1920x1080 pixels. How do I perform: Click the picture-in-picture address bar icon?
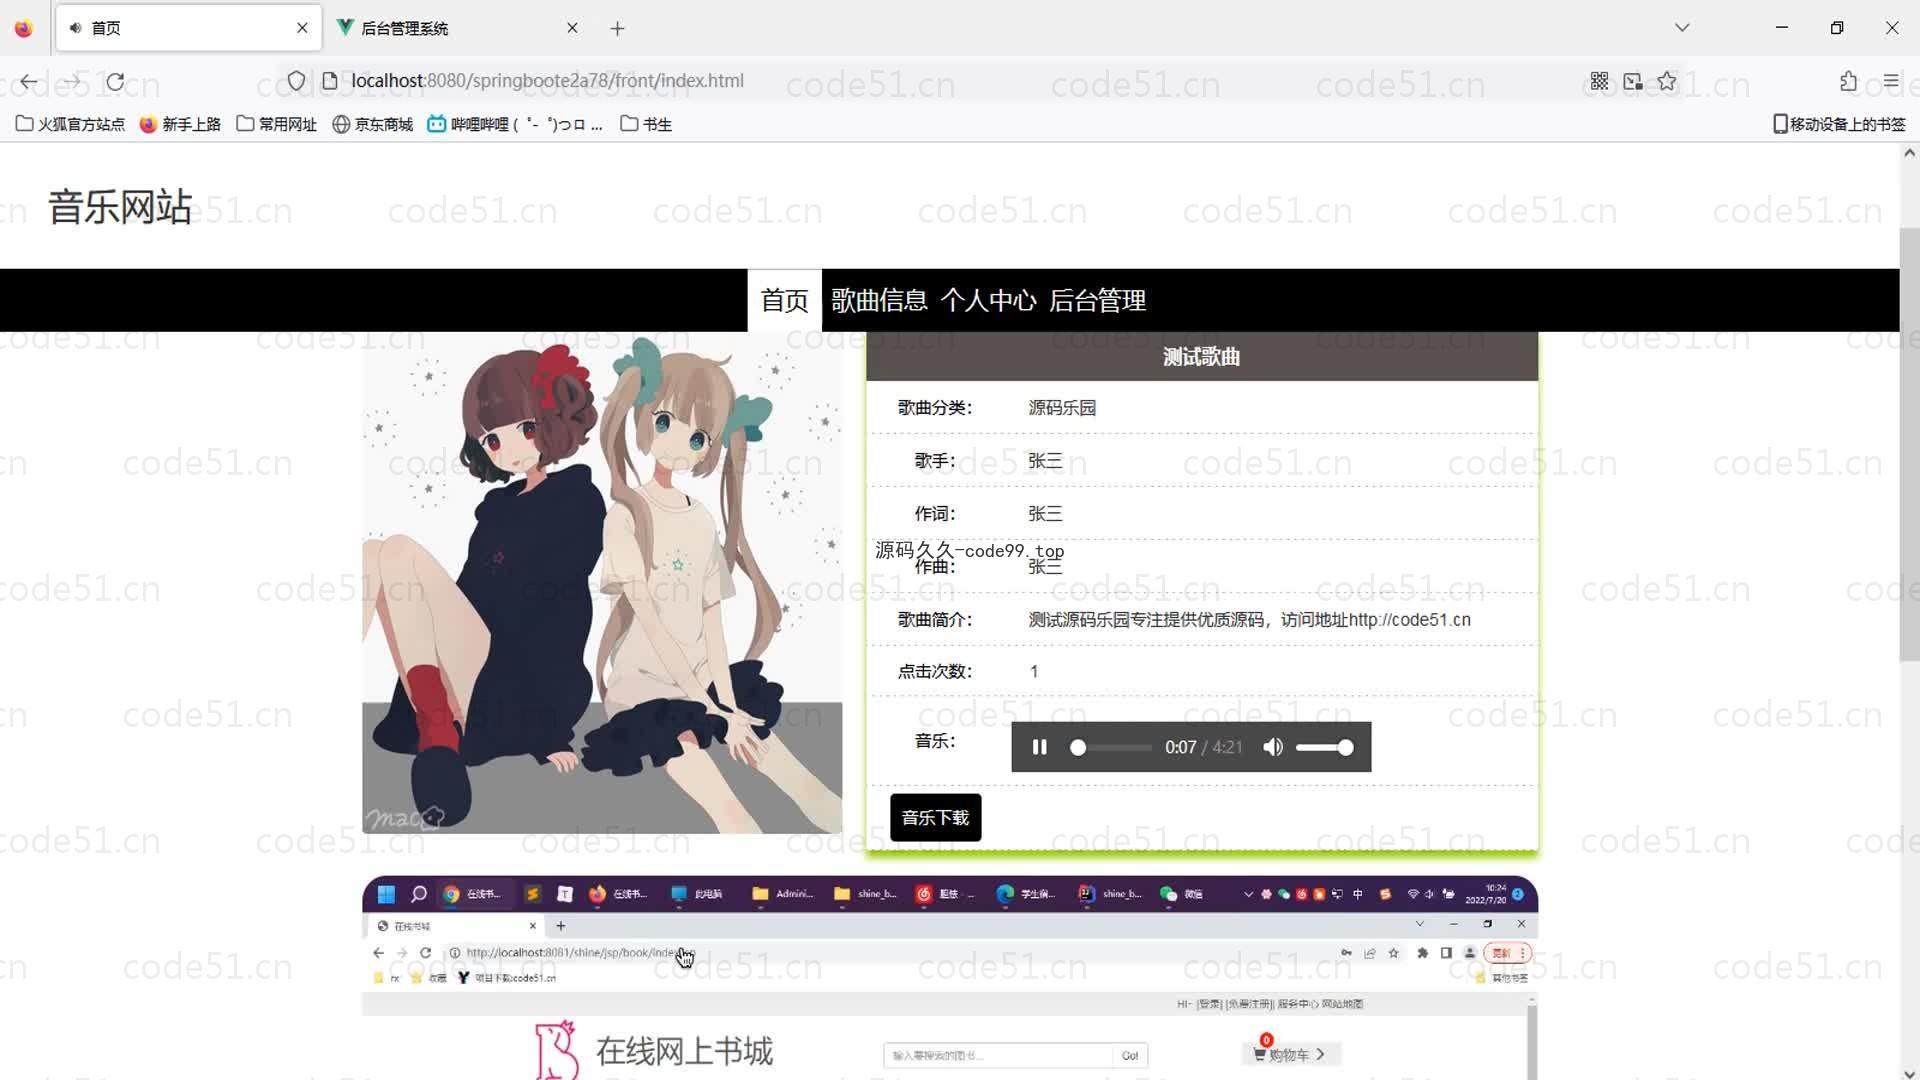1633,81
